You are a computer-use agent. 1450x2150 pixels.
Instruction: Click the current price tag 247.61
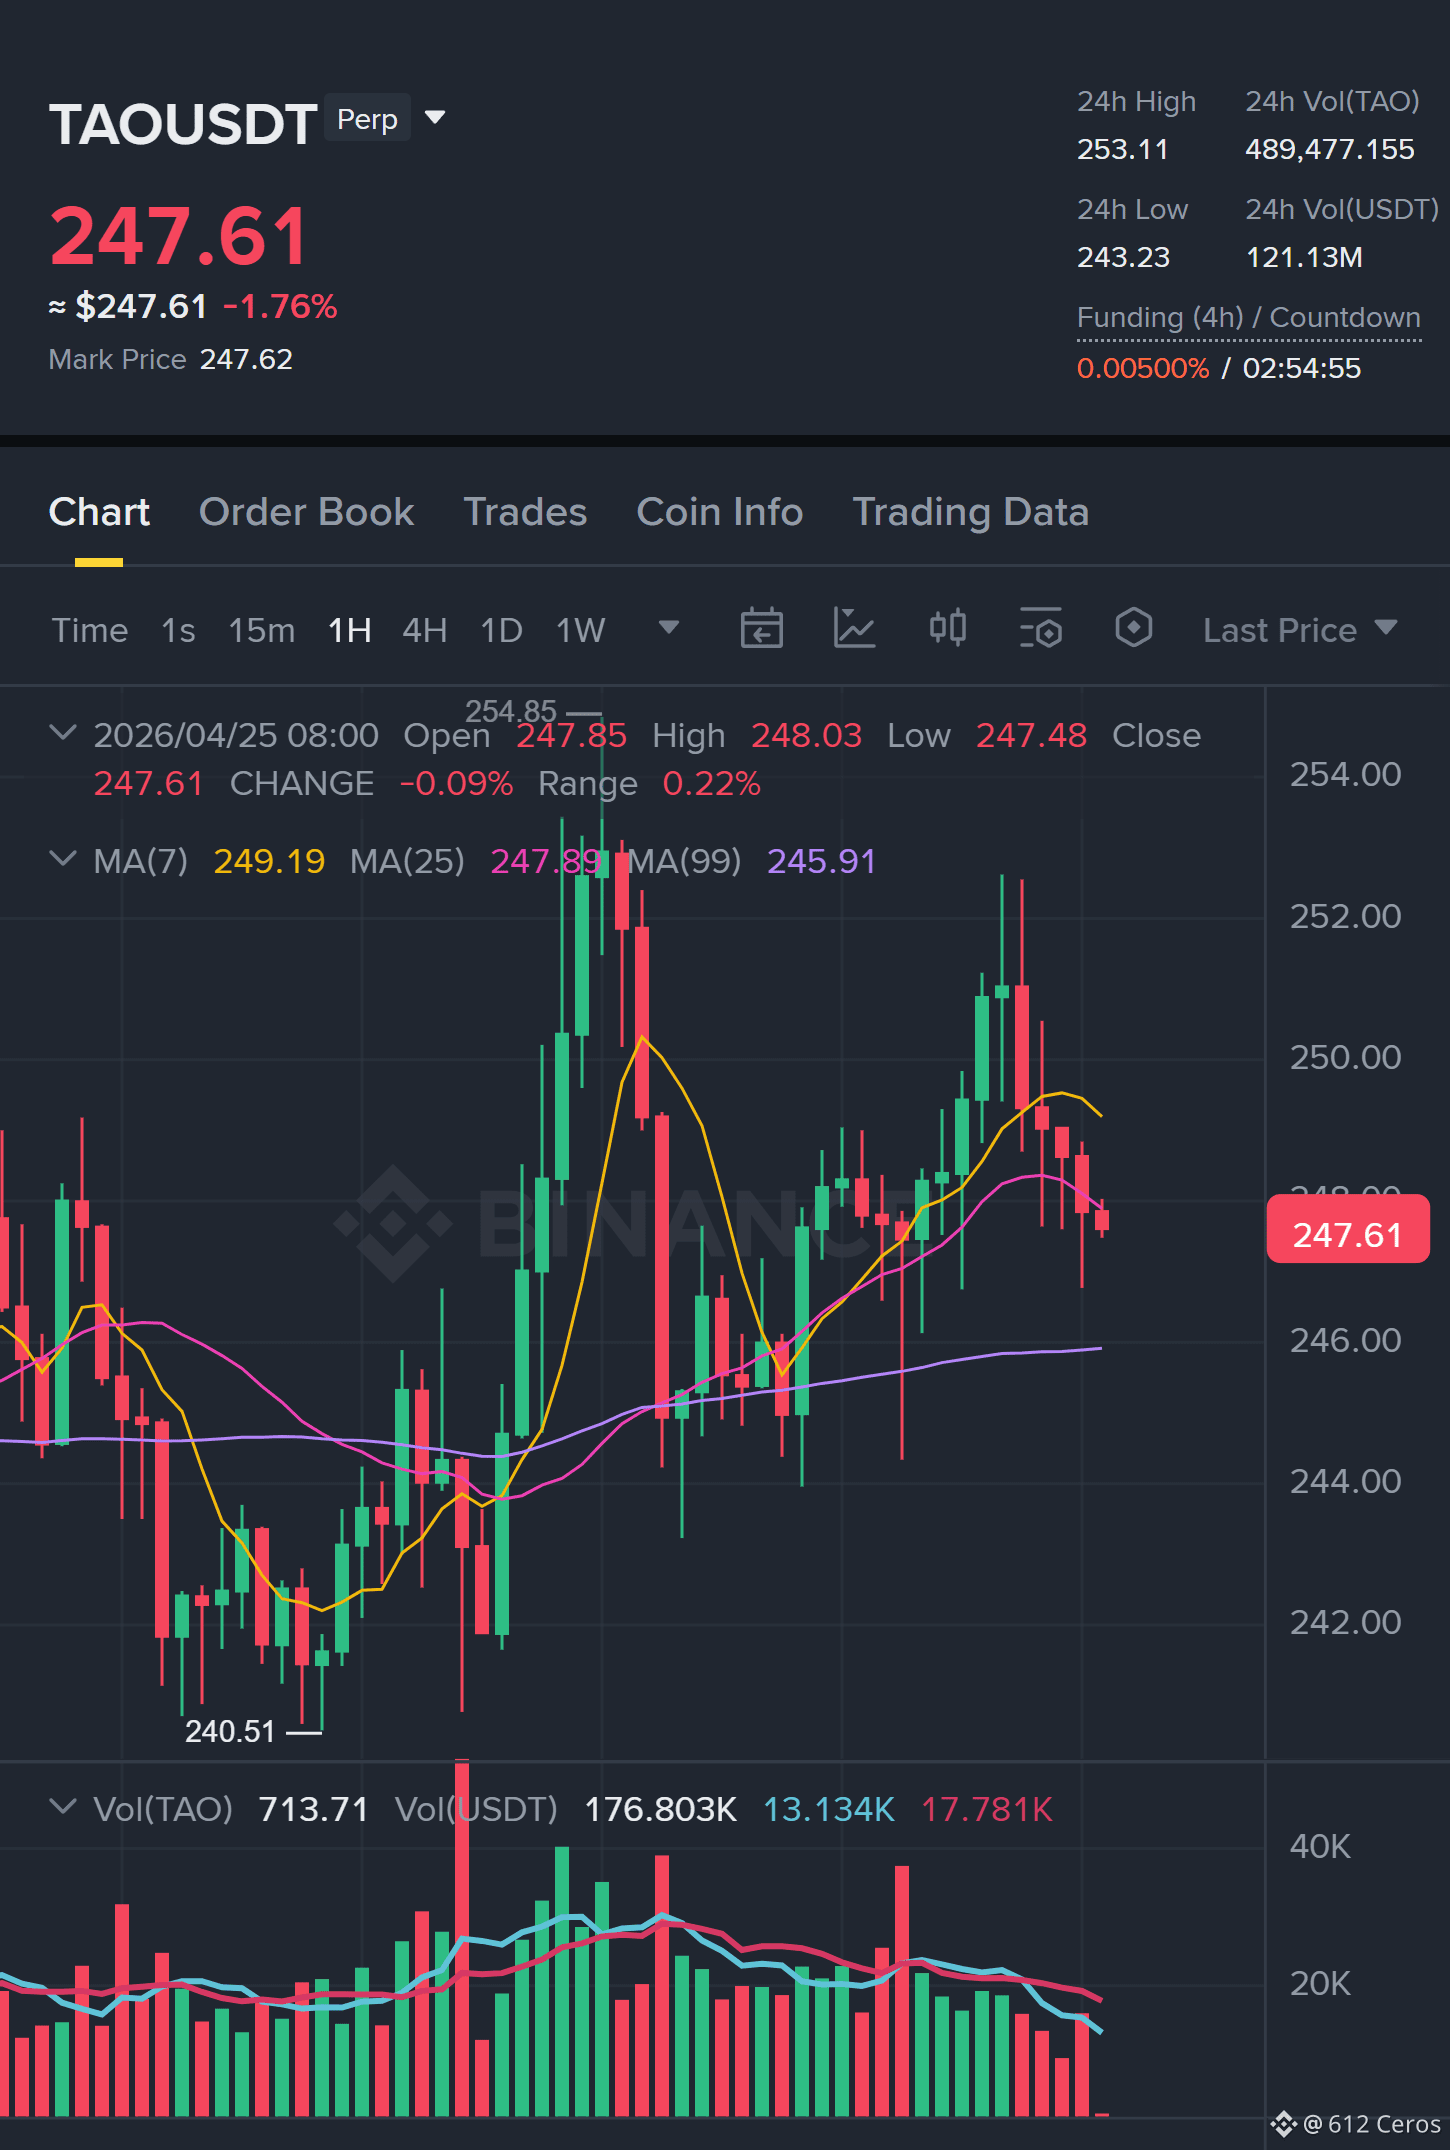(1347, 1234)
